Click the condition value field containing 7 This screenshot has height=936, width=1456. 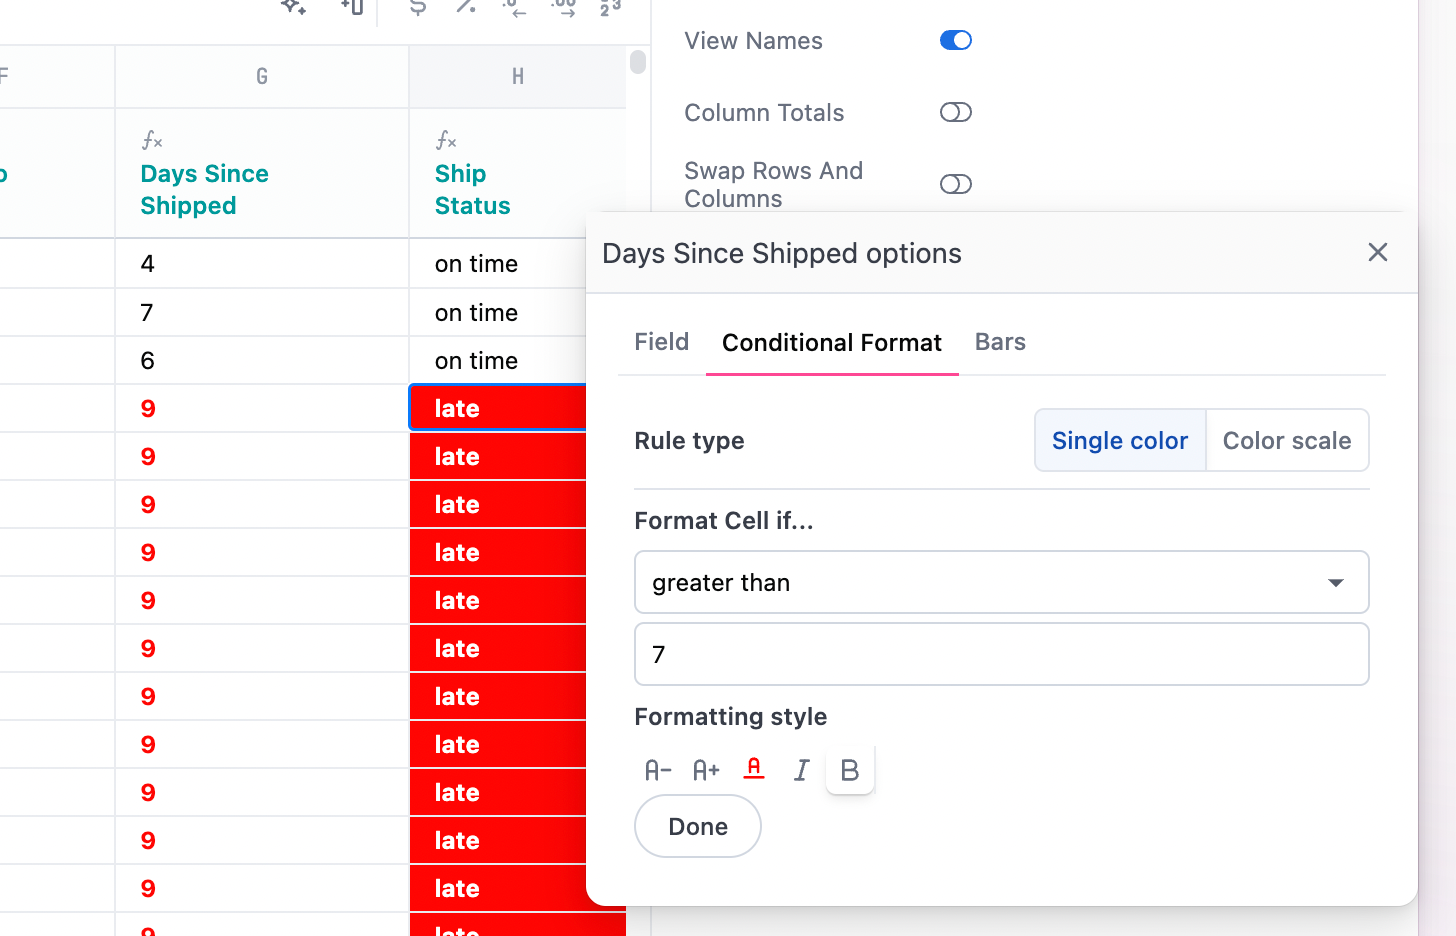pos(1001,654)
